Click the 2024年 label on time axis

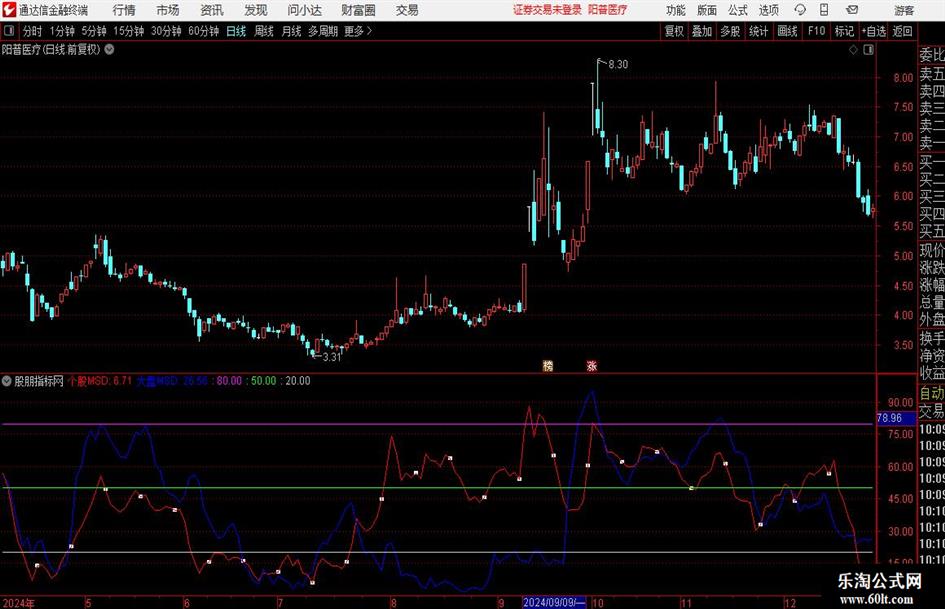coord(18,603)
